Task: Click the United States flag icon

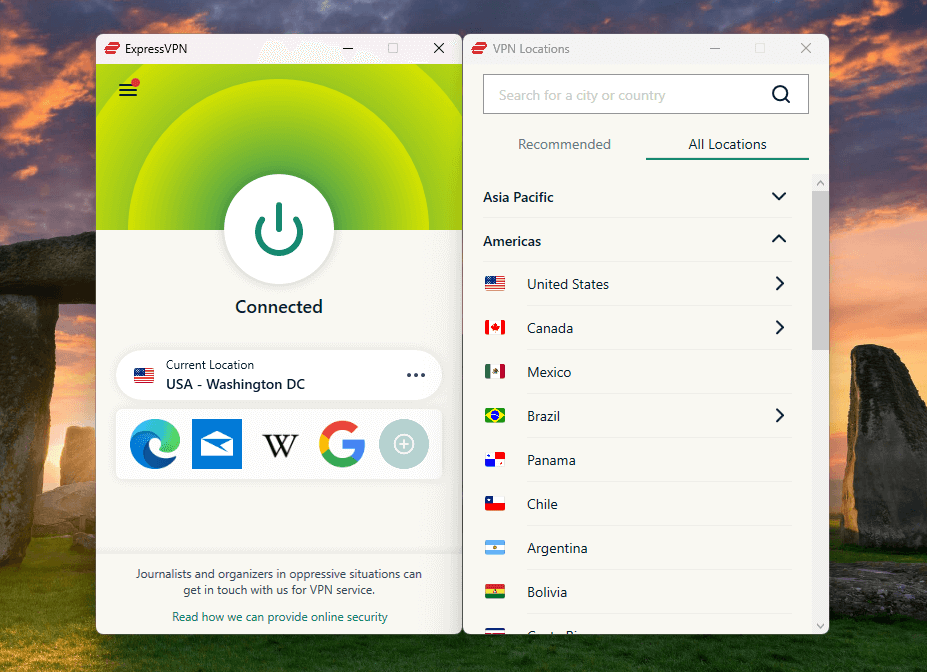Action: pos(495,284)
